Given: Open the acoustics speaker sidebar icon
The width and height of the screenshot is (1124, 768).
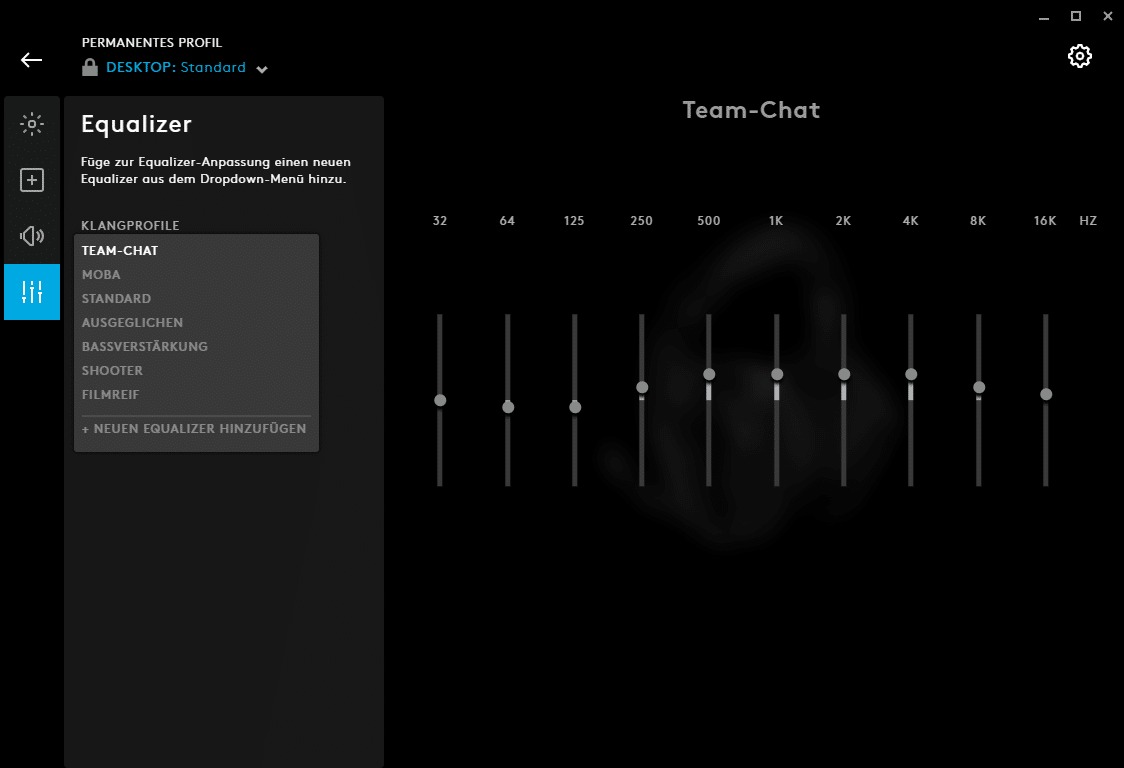Looking at the screenshot, I should point(32,236).
